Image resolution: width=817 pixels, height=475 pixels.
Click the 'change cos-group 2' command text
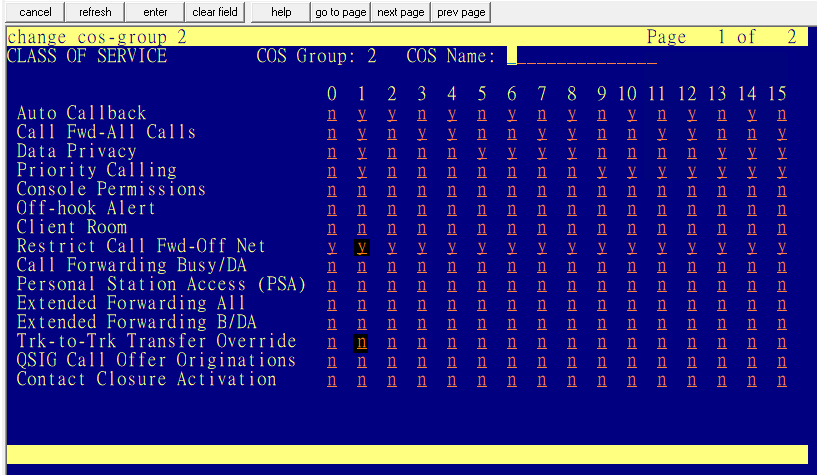pos(97,37)
